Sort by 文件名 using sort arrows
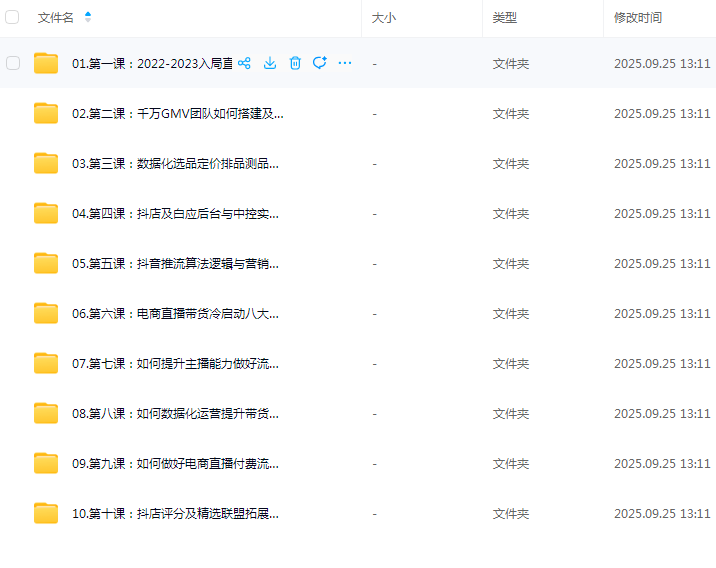Viewport: 716px width, 568px height. (88, 17)
